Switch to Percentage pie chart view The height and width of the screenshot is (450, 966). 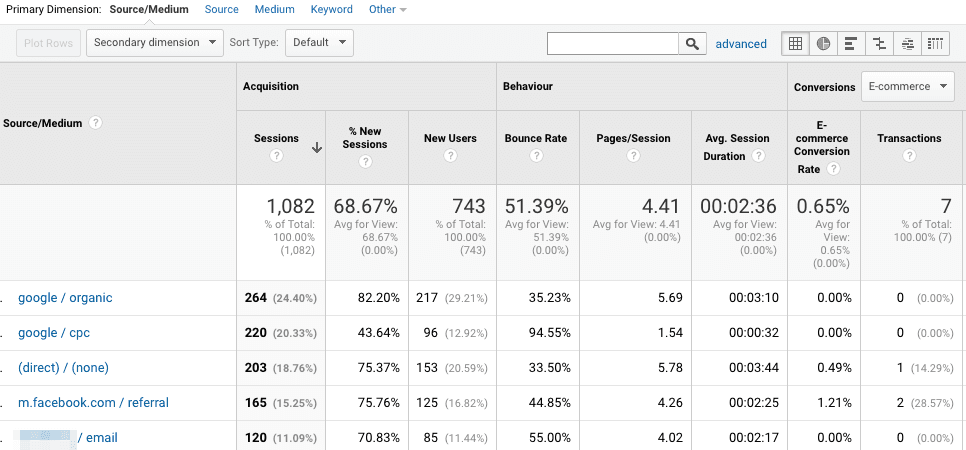(823, 43)
